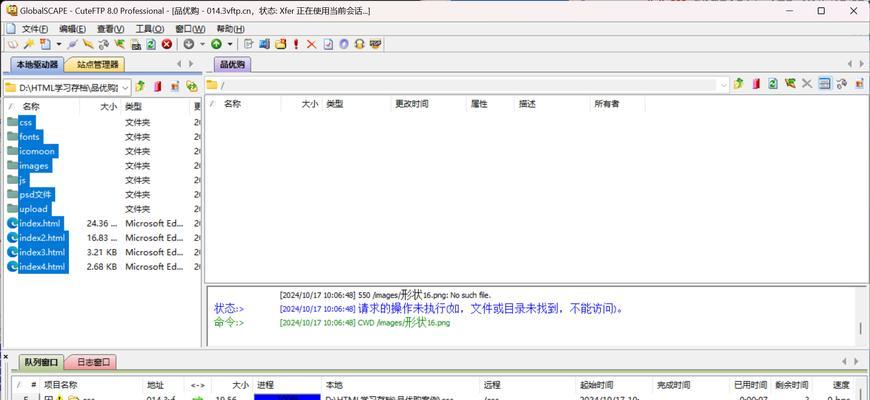Click the red X Delete icon in main toolbar
The width and height of the screenshot is (870, 400).
[311, 44]
